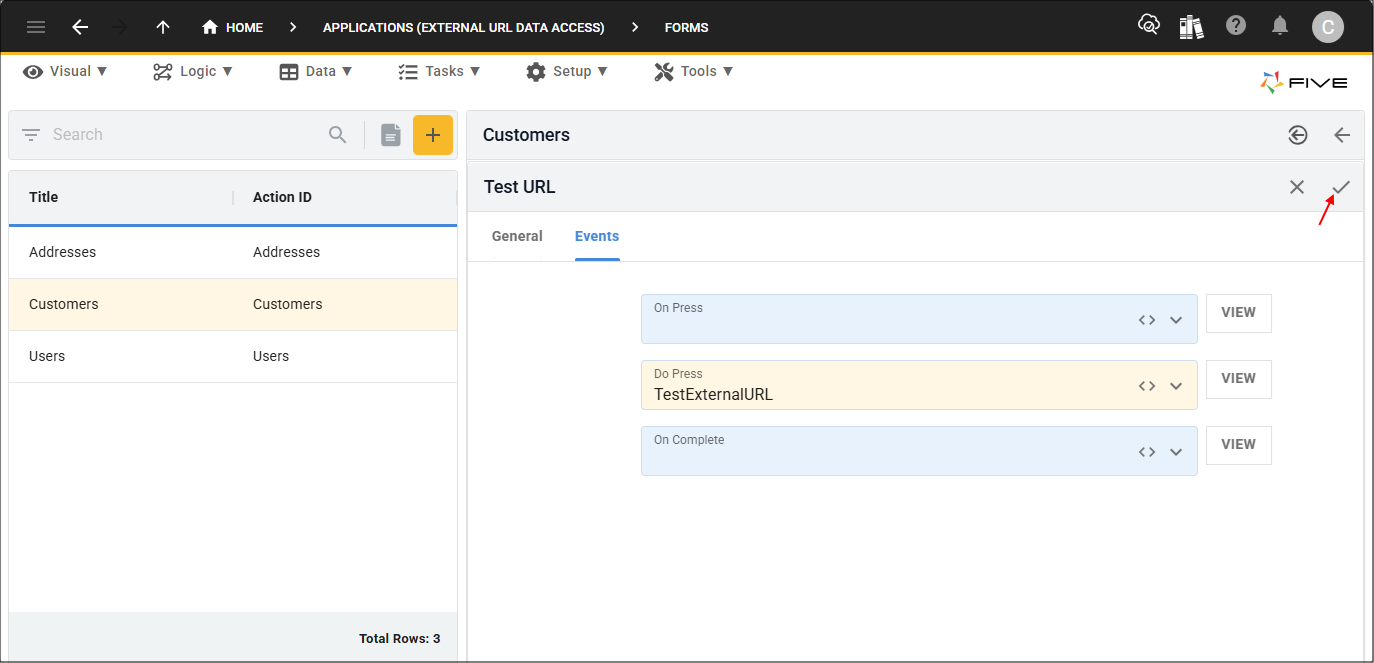
Task: Select the Addresses row in list
Action: 232,252
